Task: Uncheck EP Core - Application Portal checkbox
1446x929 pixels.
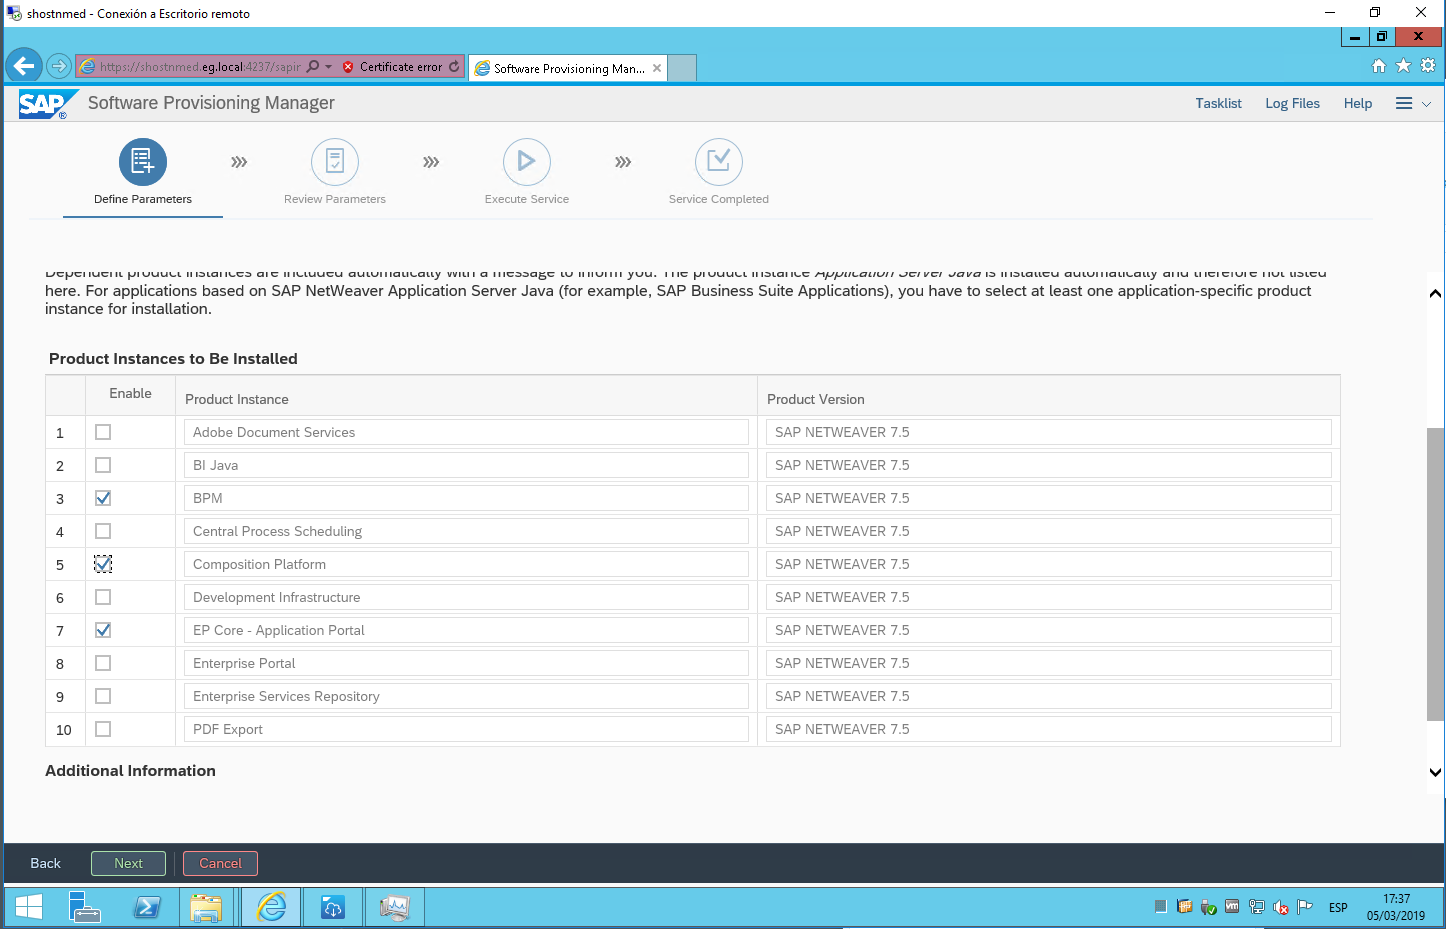Action: tap(103, 630)
